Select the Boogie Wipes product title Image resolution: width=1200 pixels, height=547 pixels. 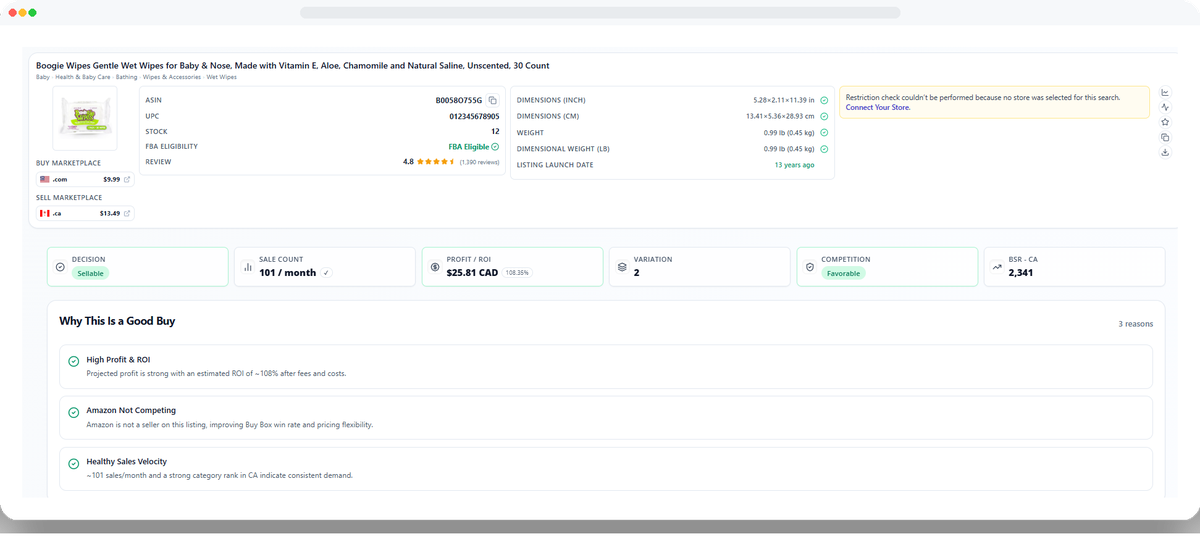tap(292, 66)
